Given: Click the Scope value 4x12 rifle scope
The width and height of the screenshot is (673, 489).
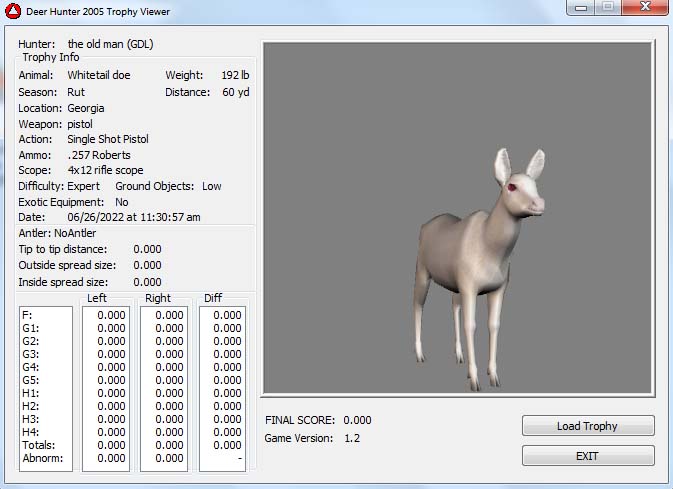Looking at the screenshot, I should tap(105, 170).
